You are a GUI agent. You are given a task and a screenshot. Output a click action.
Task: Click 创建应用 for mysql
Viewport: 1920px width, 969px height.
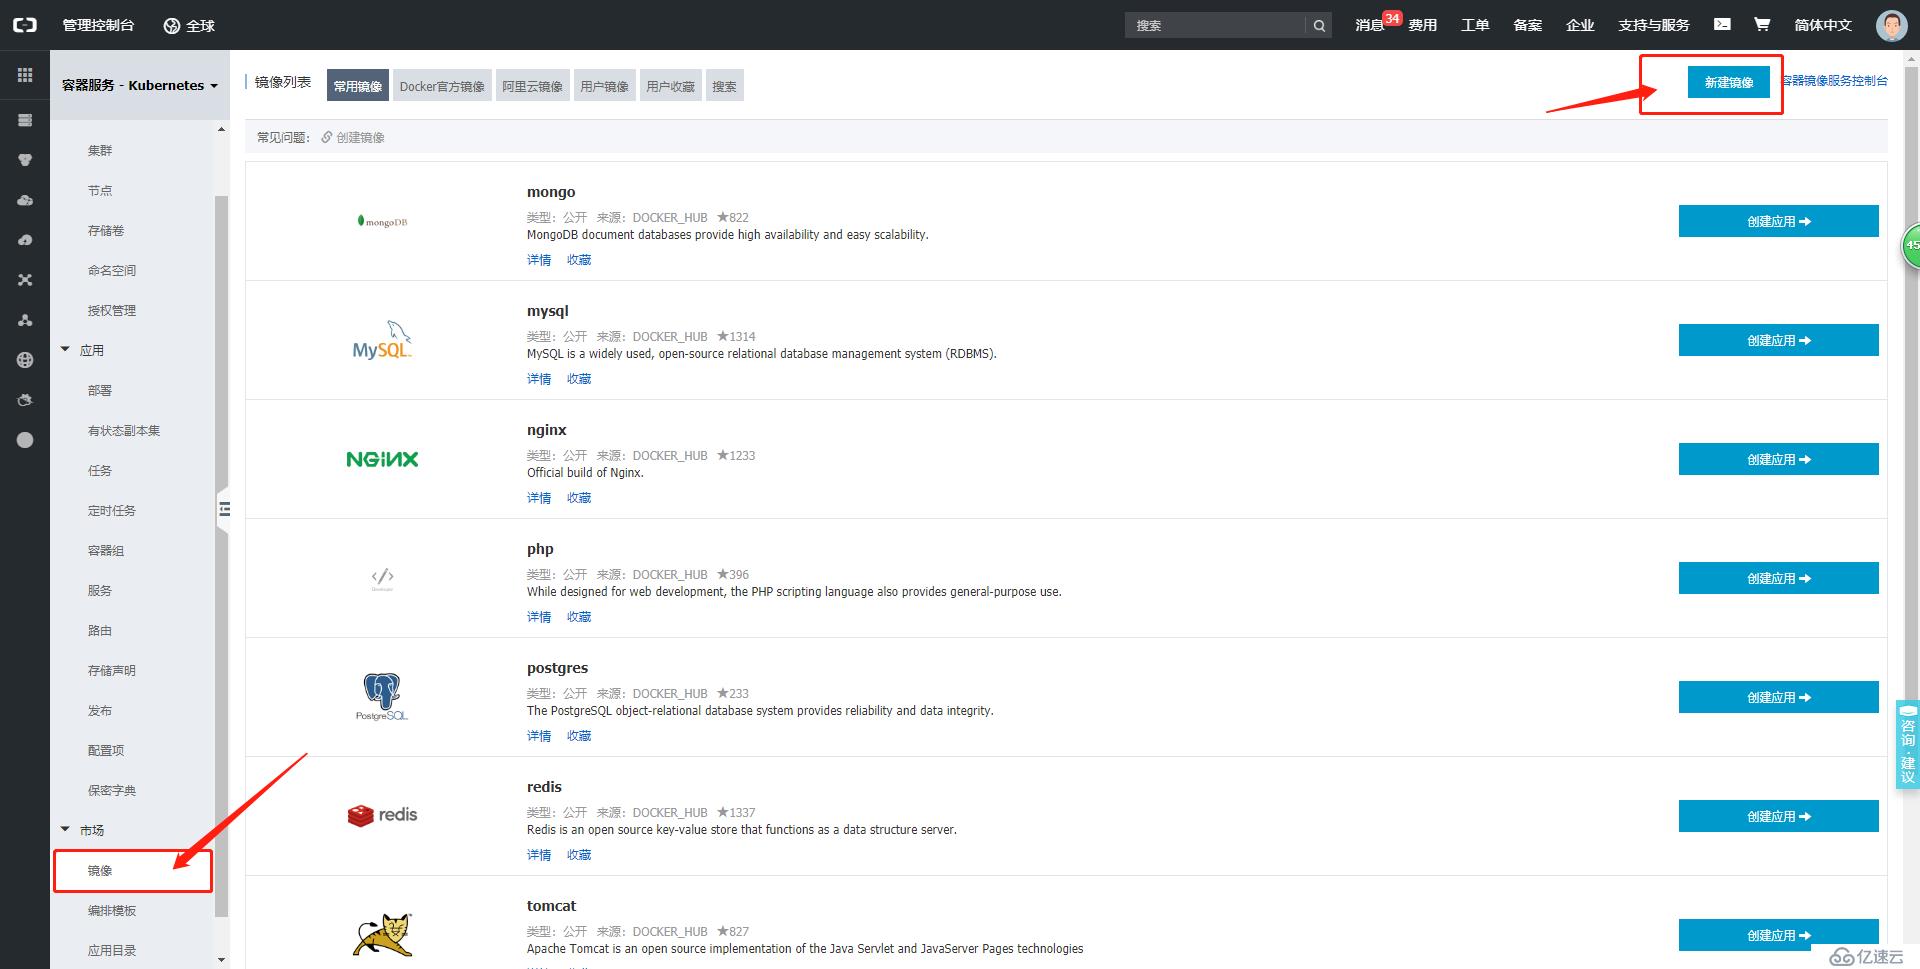pyautogui.click(x=1778, y=340)
